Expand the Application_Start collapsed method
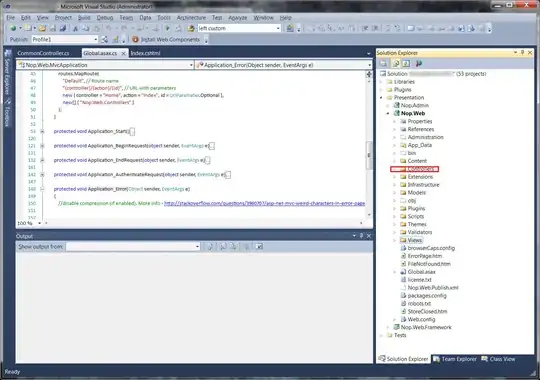This screenshot has width=540, height=380. [42, 131]
